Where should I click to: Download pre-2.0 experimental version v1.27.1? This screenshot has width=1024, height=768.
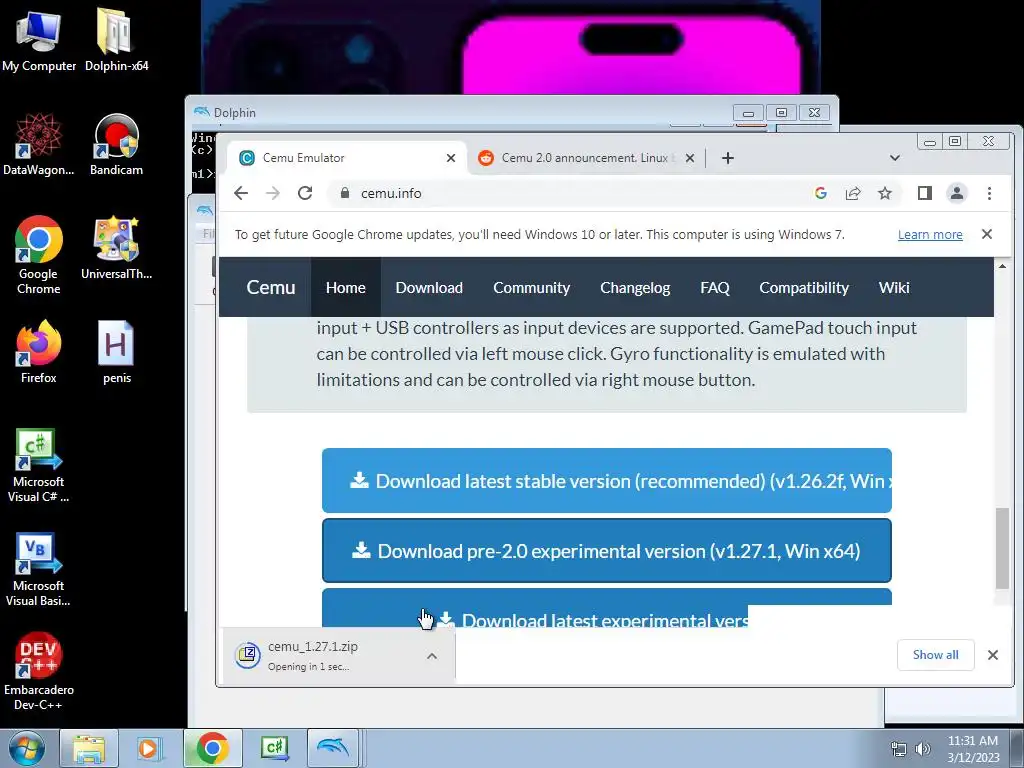tap(607, 551)
